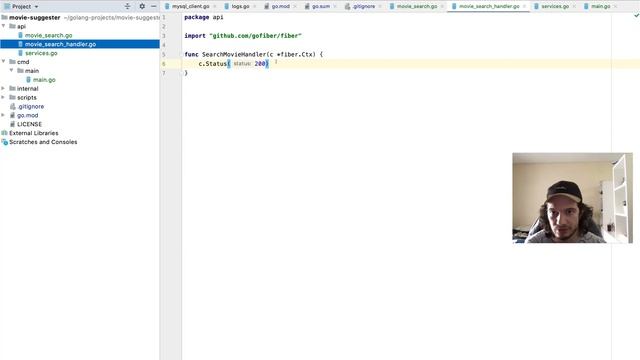
Task: Select the internal folder
Action: pyautogui.click(x=27, y=89)
